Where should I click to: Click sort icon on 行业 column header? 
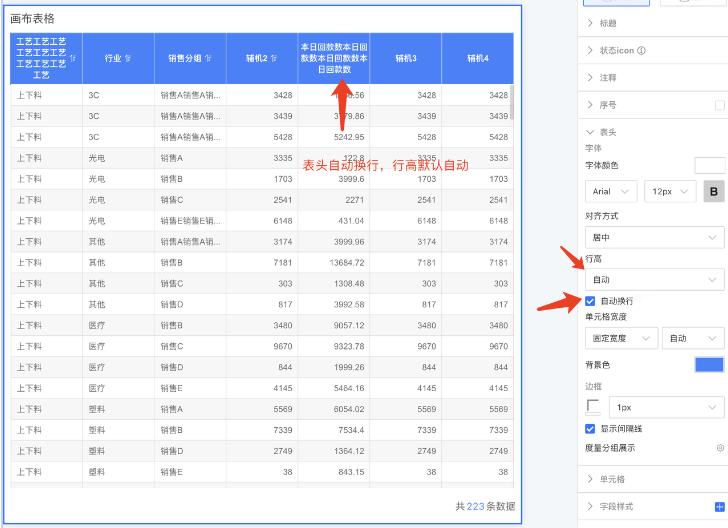point(128,58)
